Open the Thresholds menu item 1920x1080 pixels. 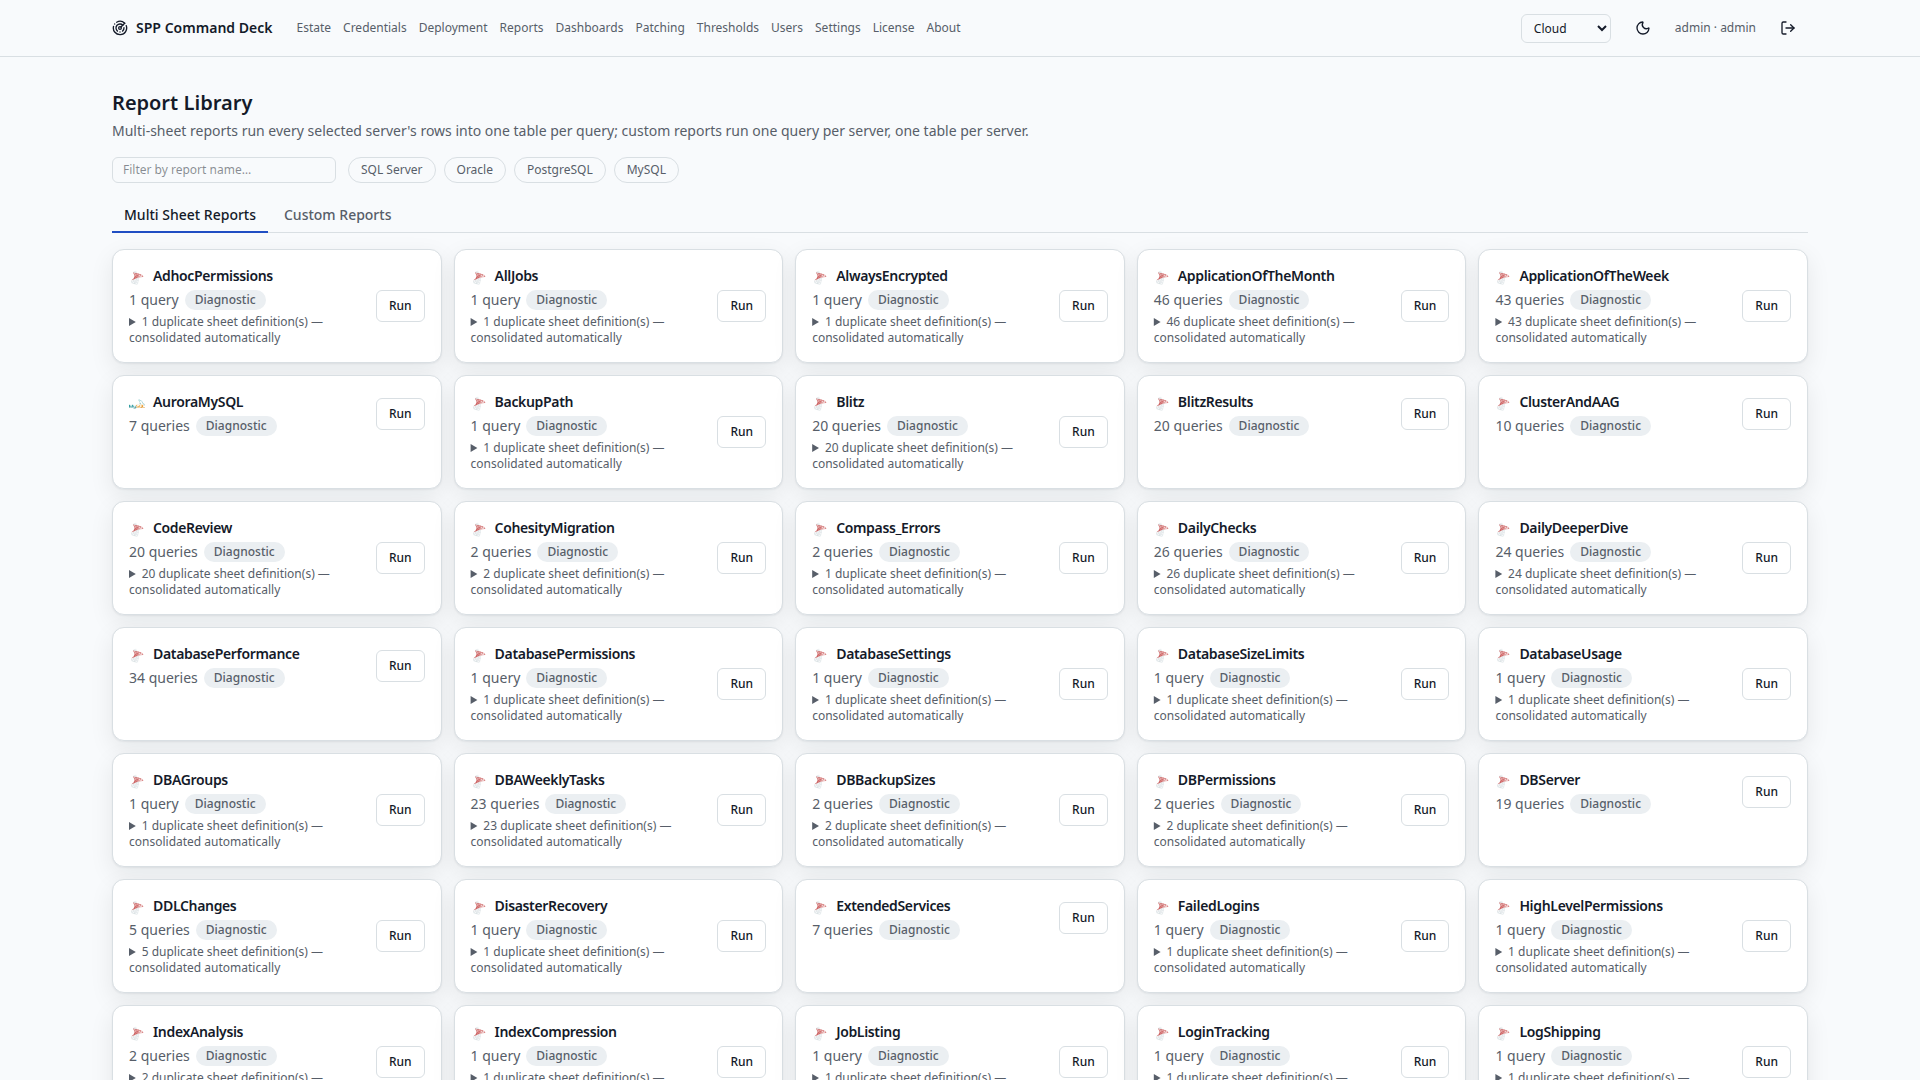point(727,28)
